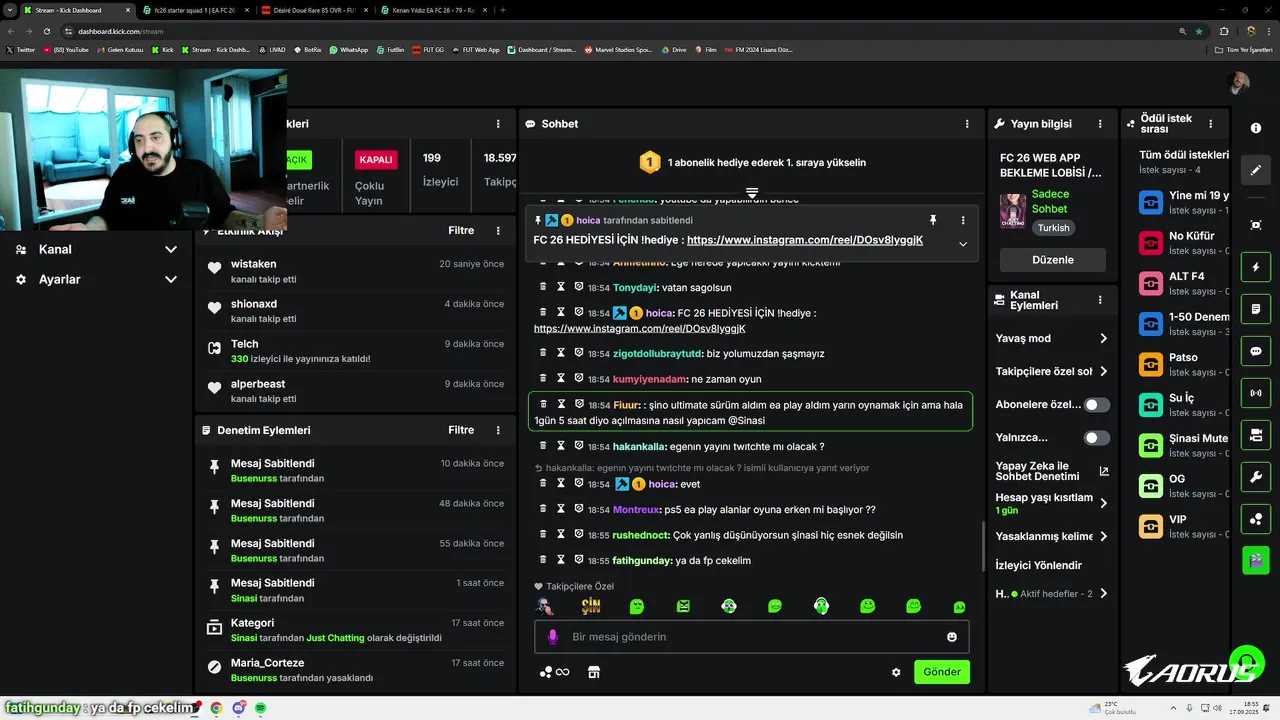The height and width of the screenshot is (720, 1280).
Task: Open the Etkinlik Akışı Filtre dropdown
Action: (461, 231)
